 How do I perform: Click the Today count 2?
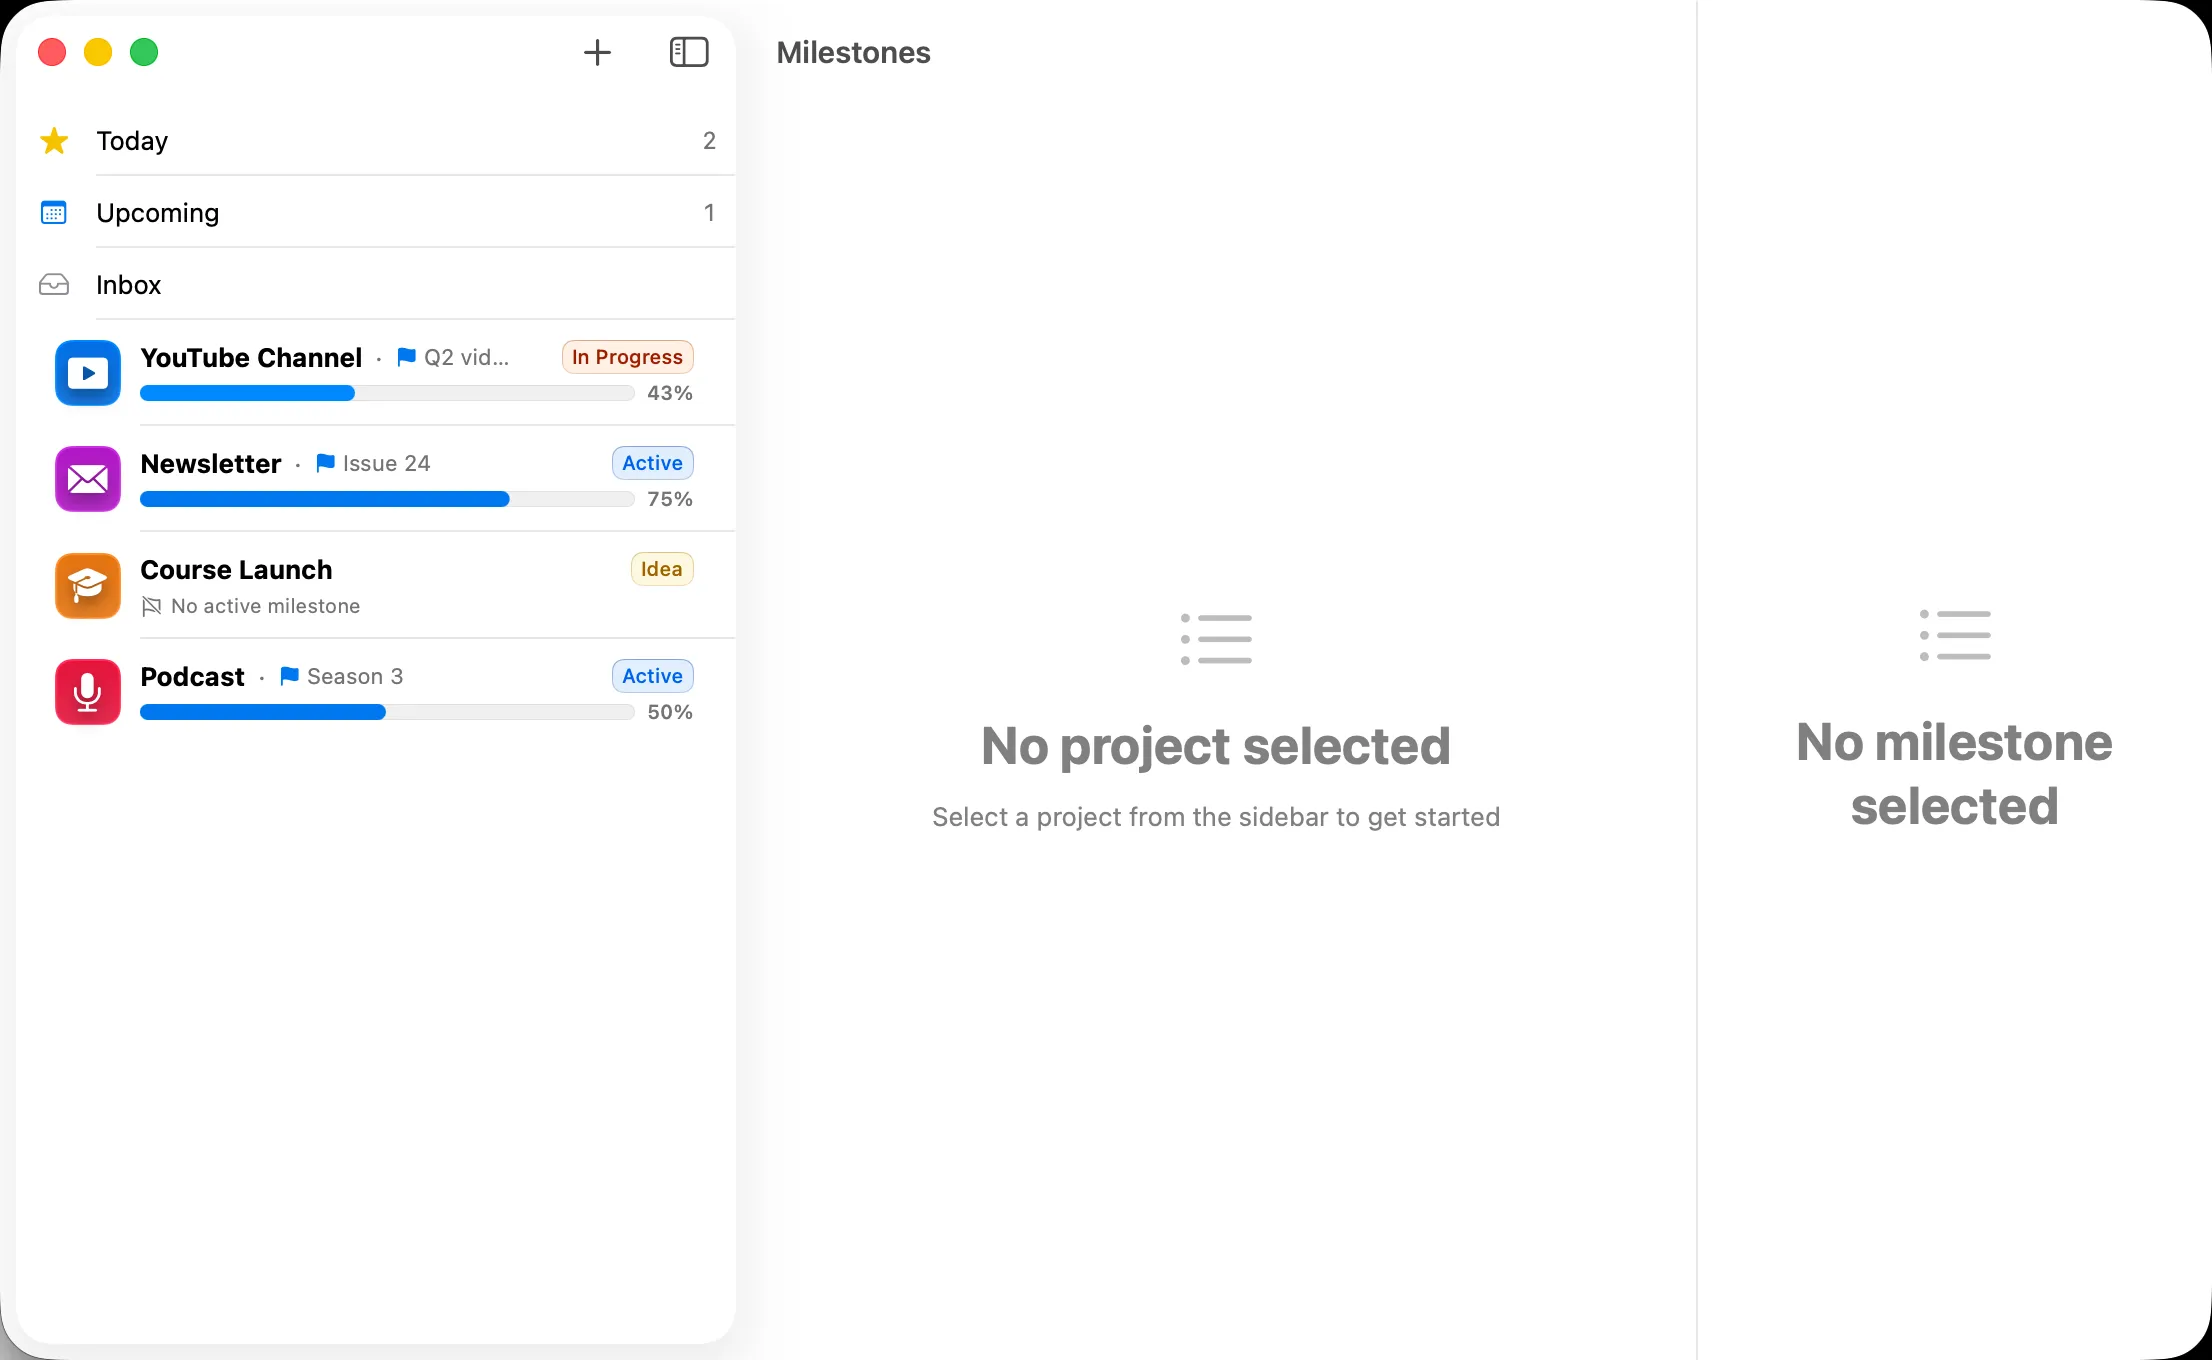[x=709, y=141]
